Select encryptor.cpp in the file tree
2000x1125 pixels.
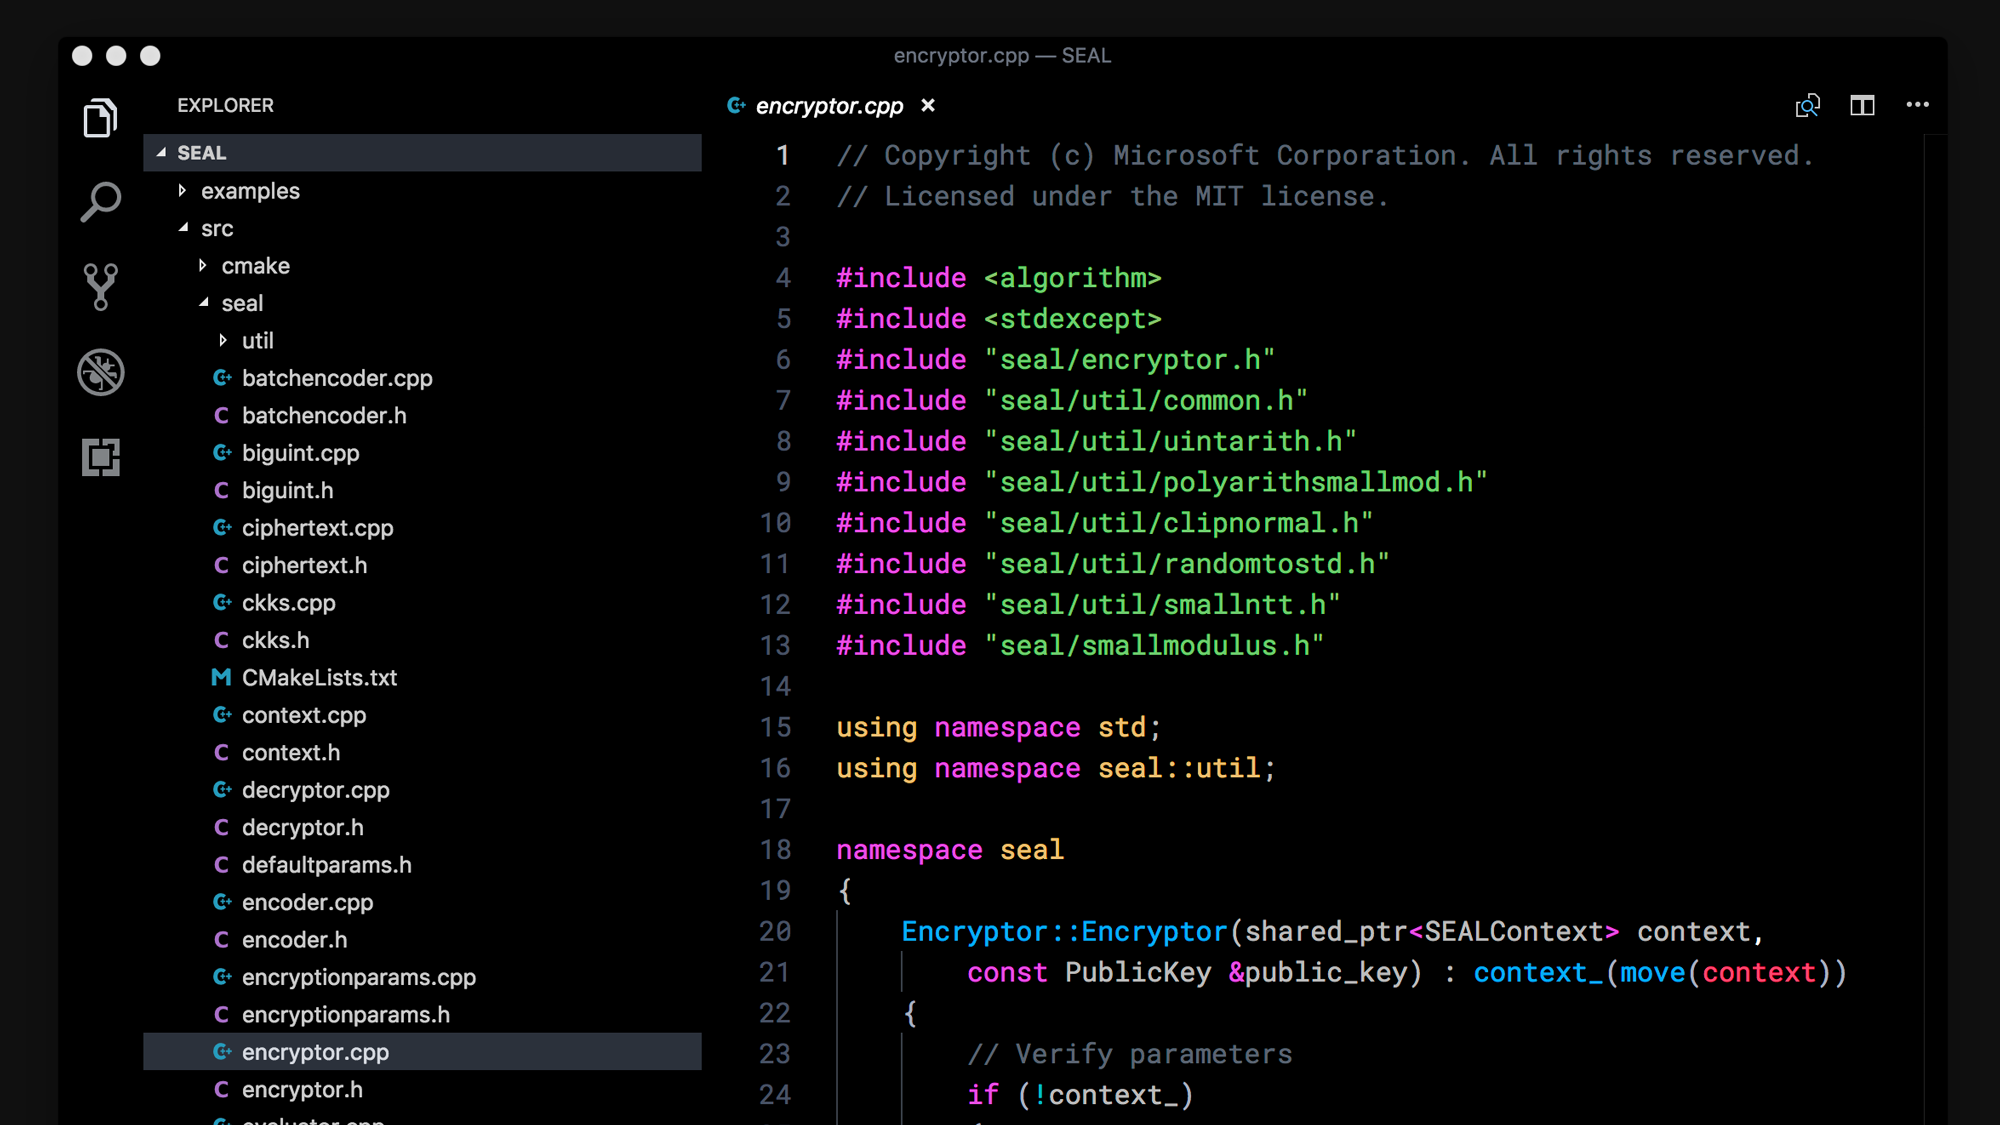pos(422,1052)
